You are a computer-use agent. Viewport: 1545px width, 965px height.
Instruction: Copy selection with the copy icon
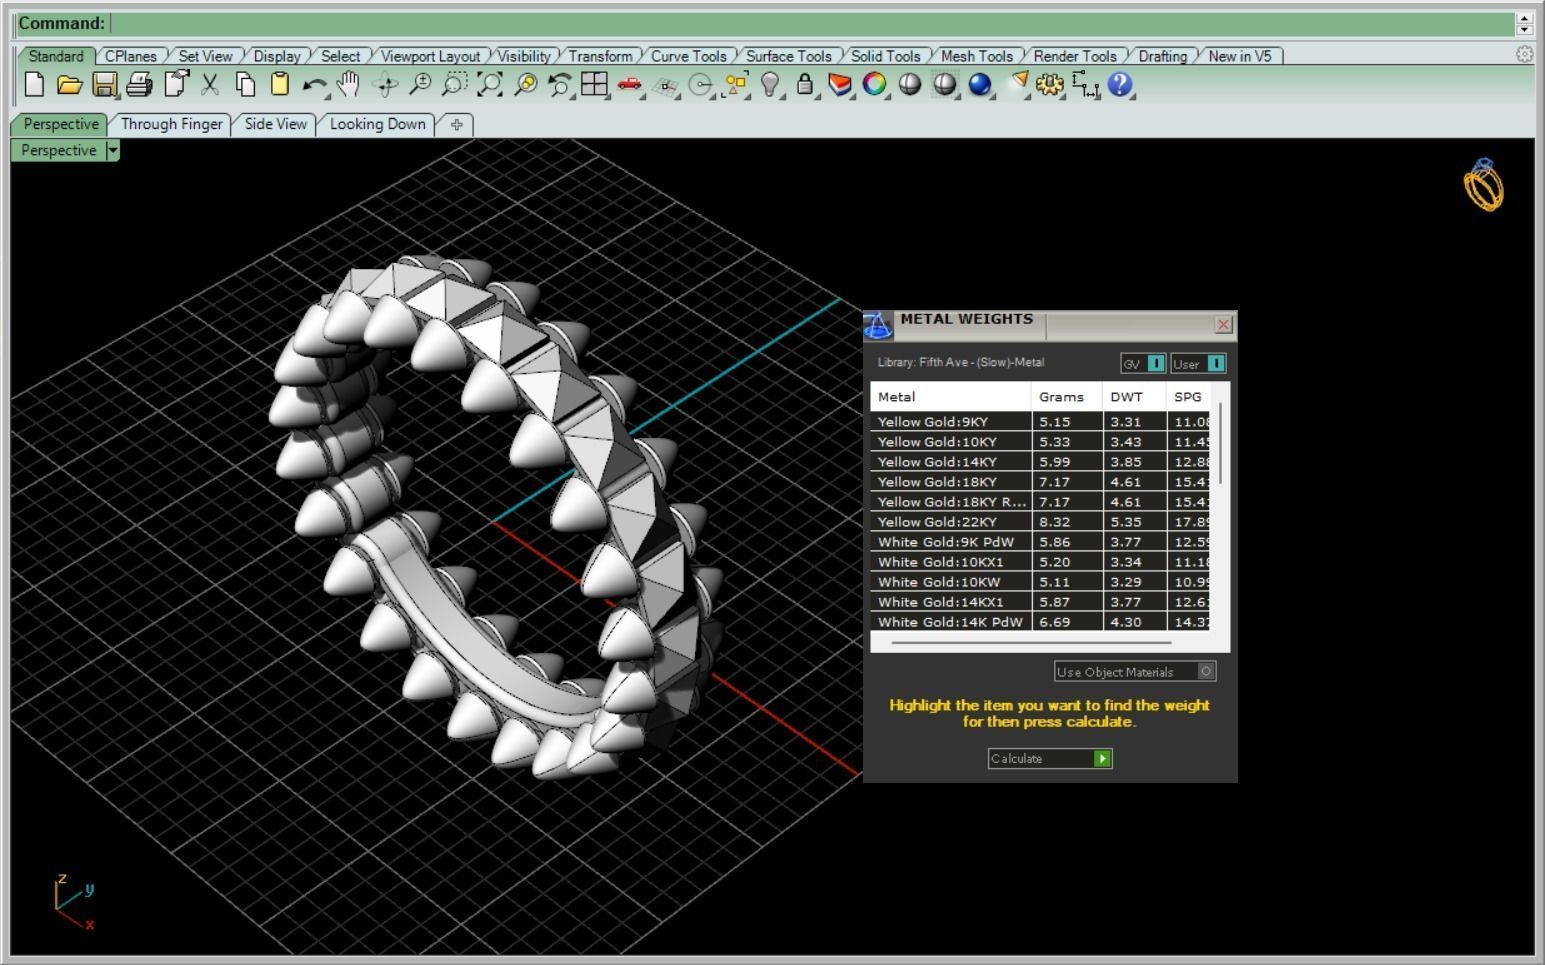245,85
